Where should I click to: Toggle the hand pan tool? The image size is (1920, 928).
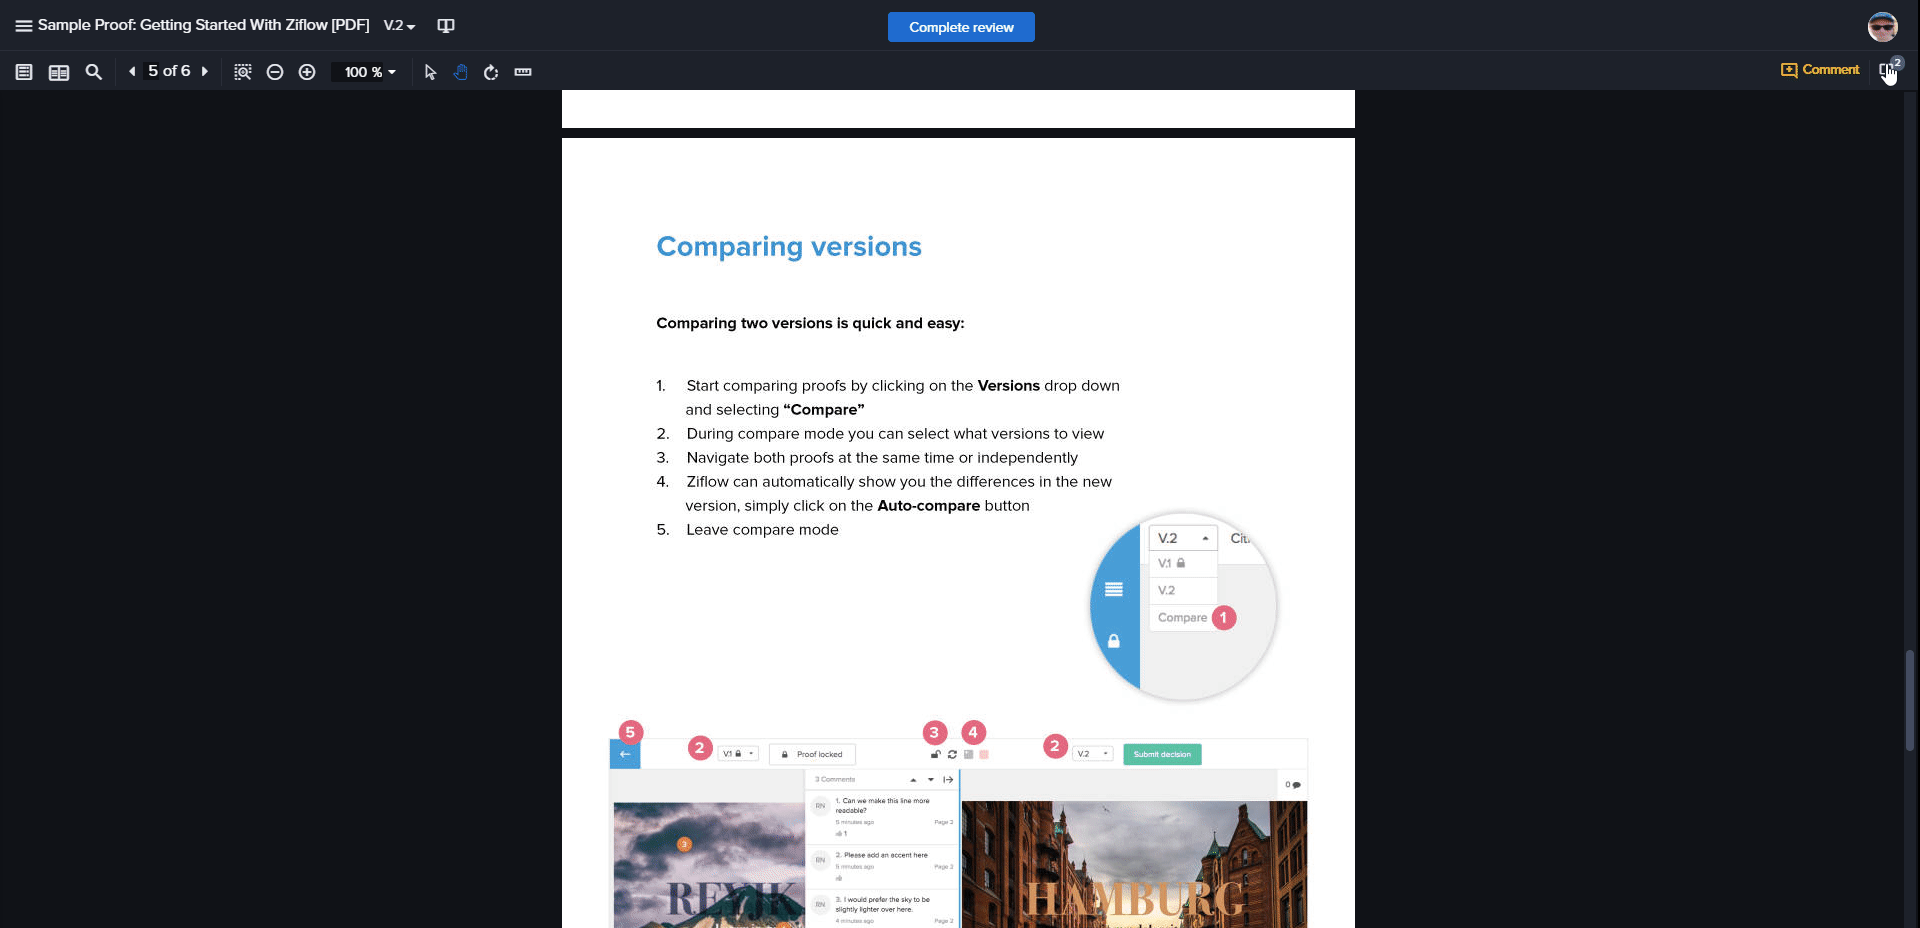pyautogui.click(x=460, y=72)
